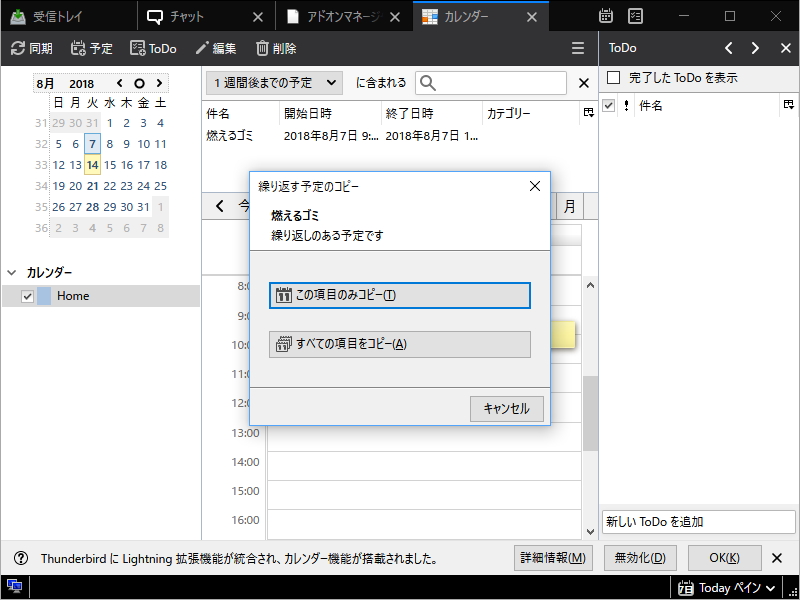Focus the event search input field
800x600 pixels.
point(491,83)
